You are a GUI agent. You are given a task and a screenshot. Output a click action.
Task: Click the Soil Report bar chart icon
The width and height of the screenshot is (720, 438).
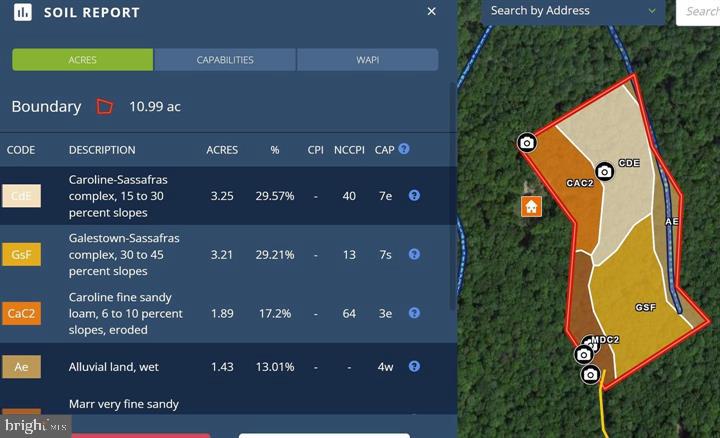[22, 13]
